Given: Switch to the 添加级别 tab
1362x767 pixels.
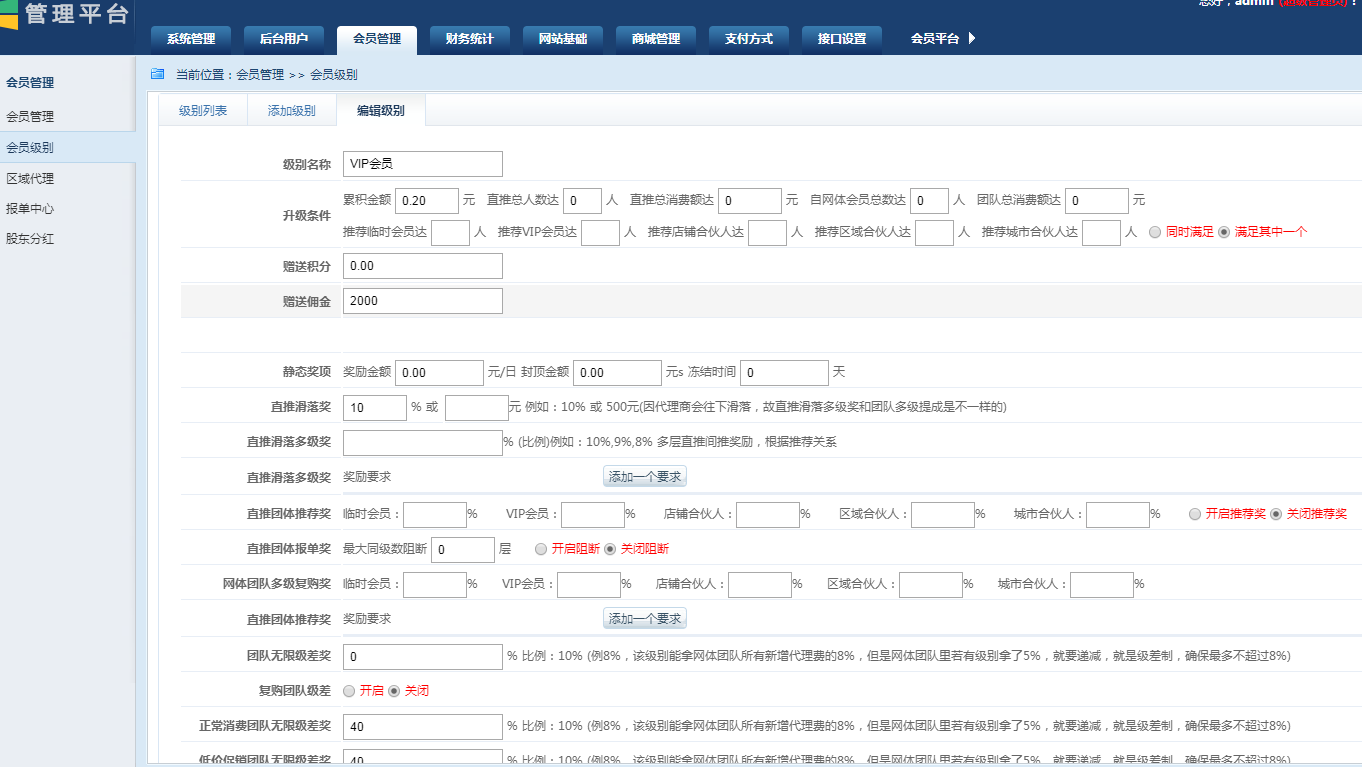Looking at the screenshot, I should pyautogui.click(x=292, y=111).
